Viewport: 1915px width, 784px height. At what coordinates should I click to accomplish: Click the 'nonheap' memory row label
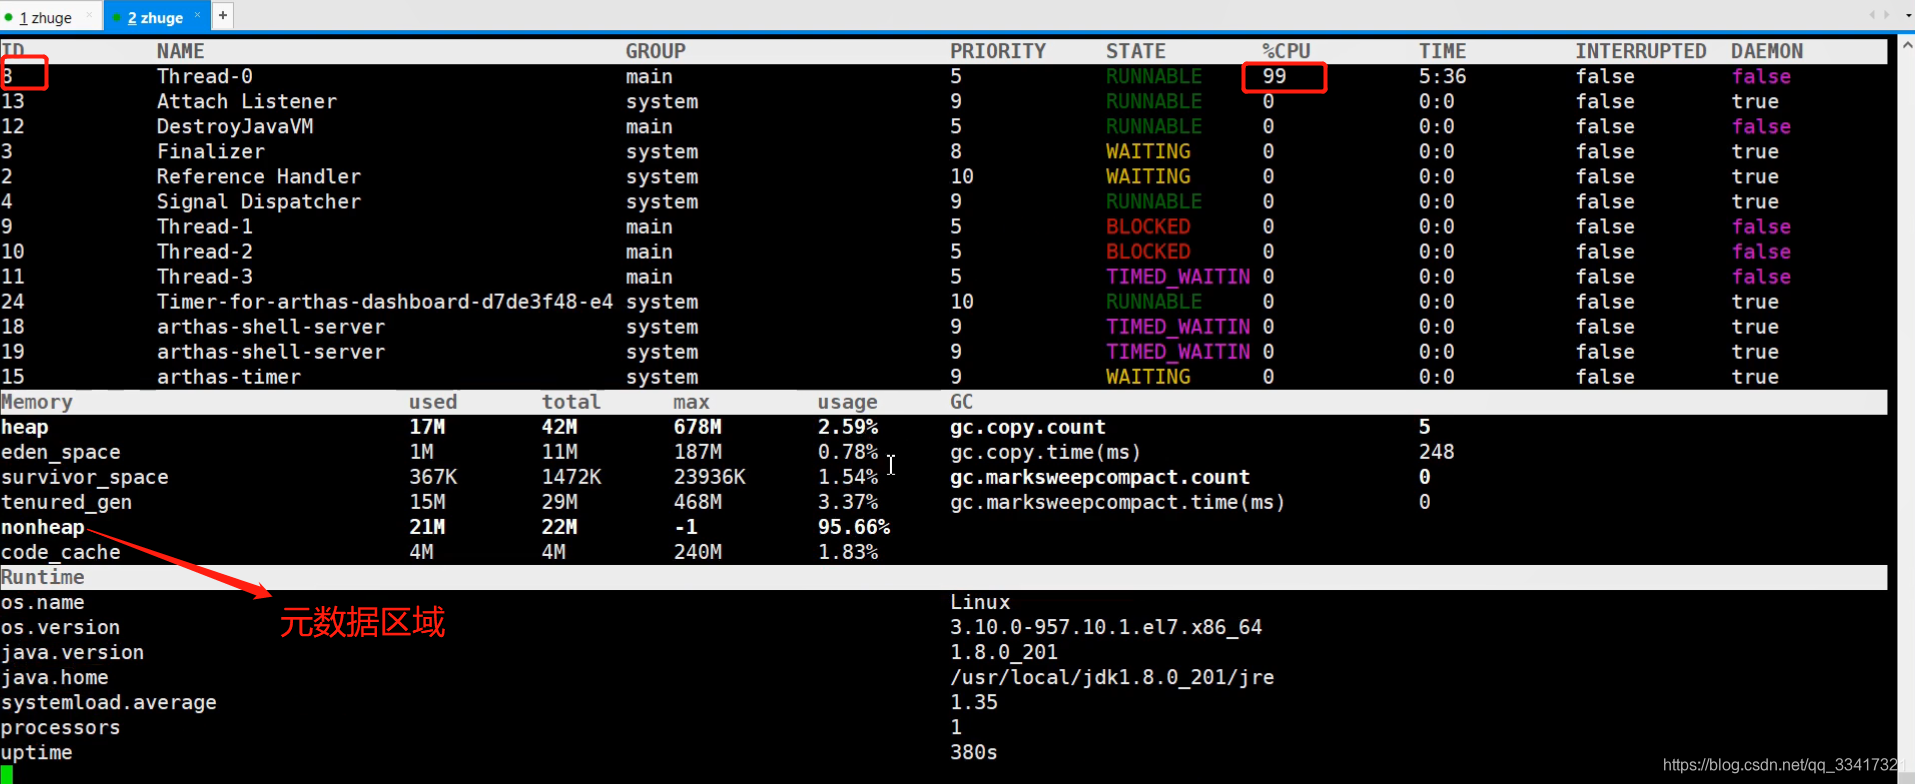[42, 527]
